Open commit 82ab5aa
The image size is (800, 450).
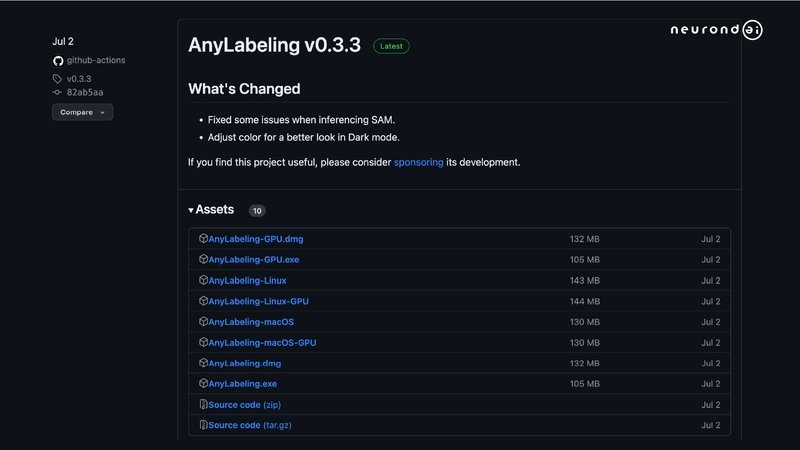[x=85, y=92]
